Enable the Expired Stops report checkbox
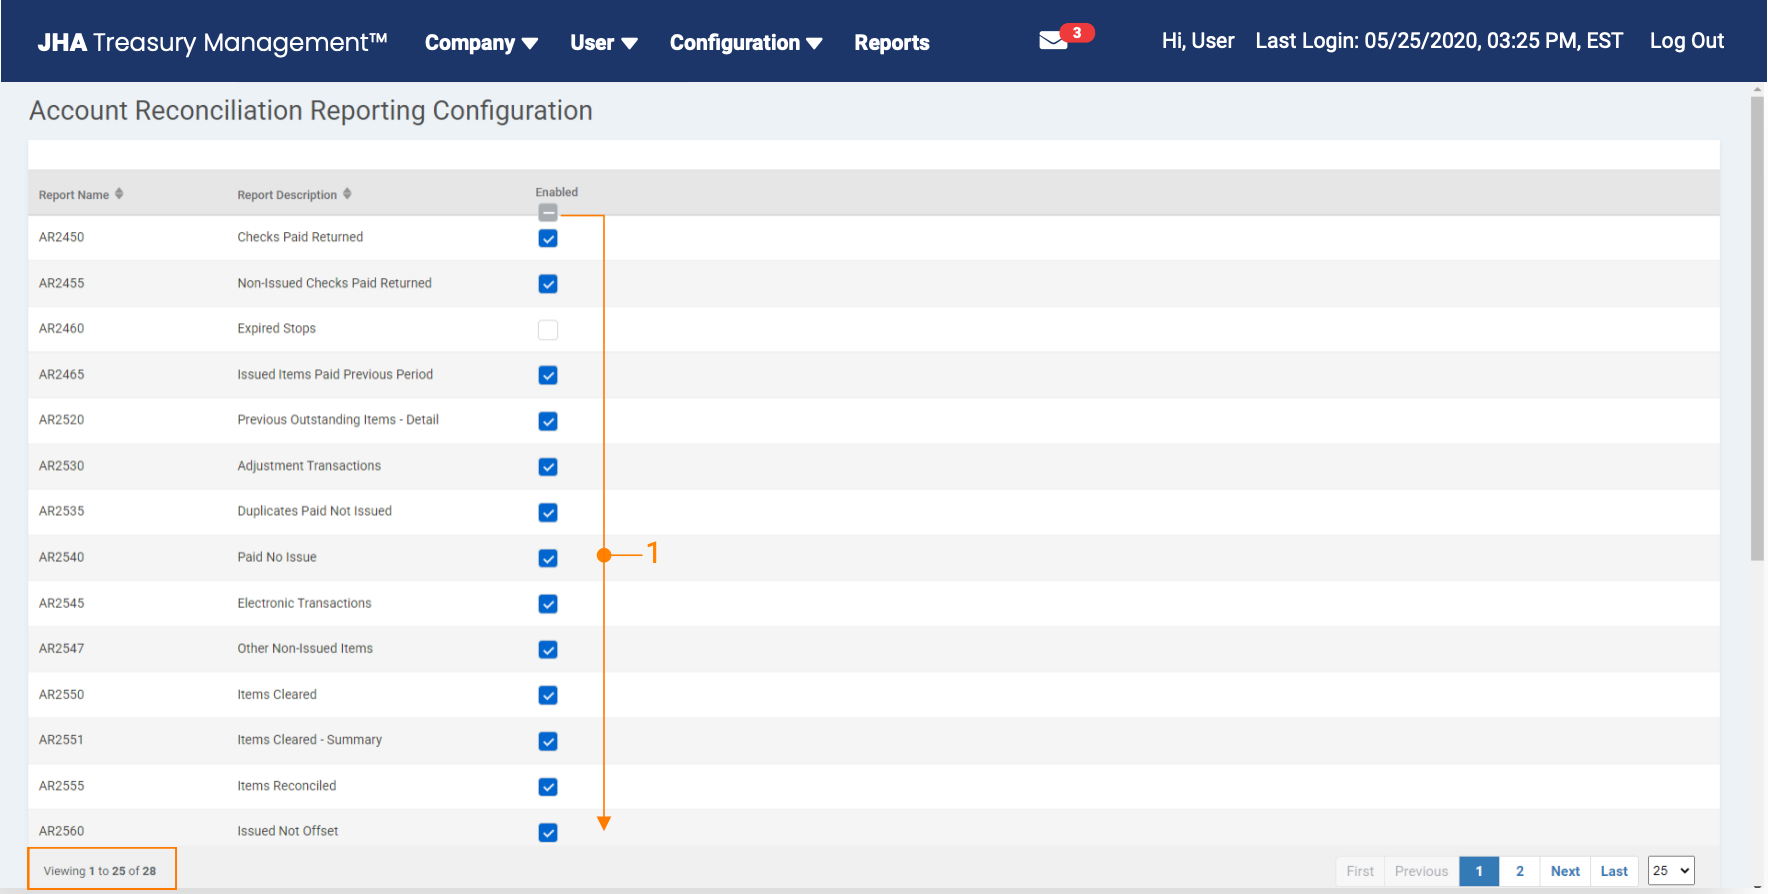The width and height of the screenshot is (1768, 894). (x=548, y=330)
